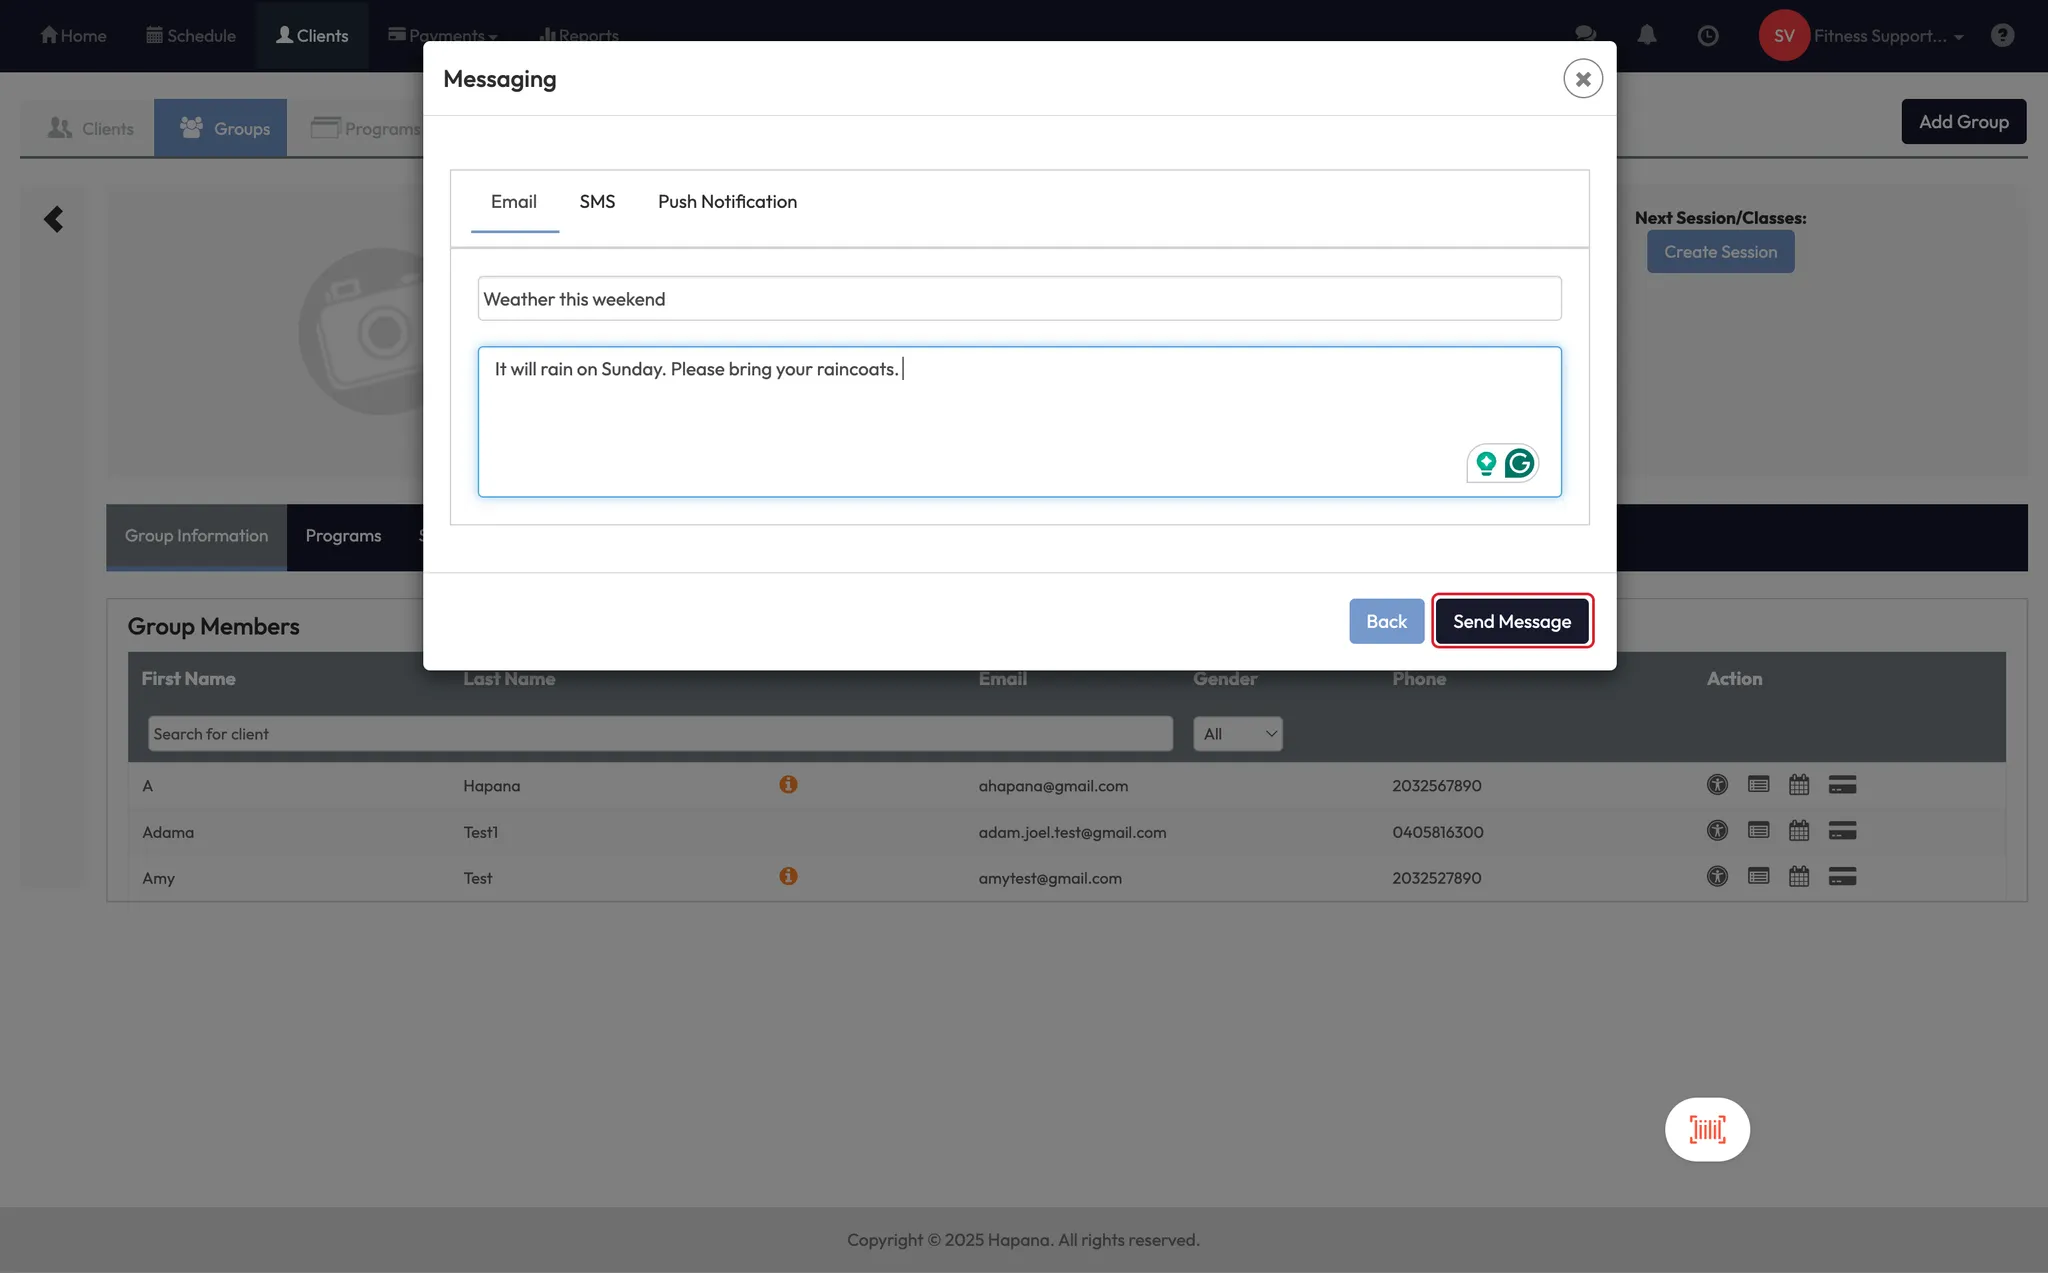
Task: Select the Push Notification tab
Action: pos(727,202)
